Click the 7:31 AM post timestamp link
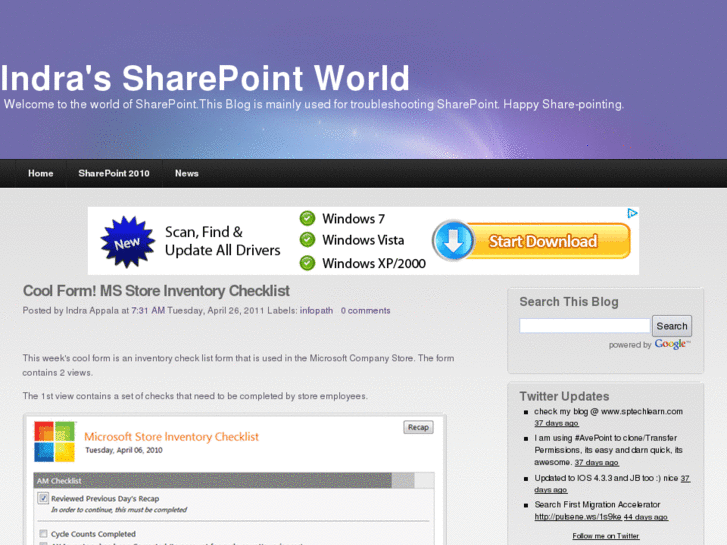Image resolution: width=727 pixels, height=545 pixels. pyautogui.click(x=148, y=311)
